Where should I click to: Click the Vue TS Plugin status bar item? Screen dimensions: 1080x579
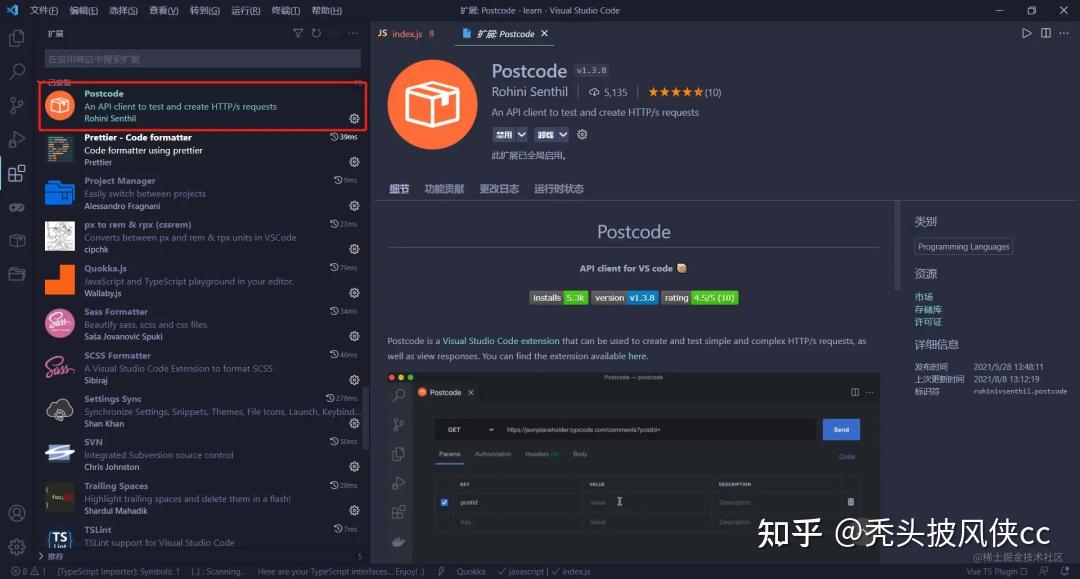tap(996, 571)
